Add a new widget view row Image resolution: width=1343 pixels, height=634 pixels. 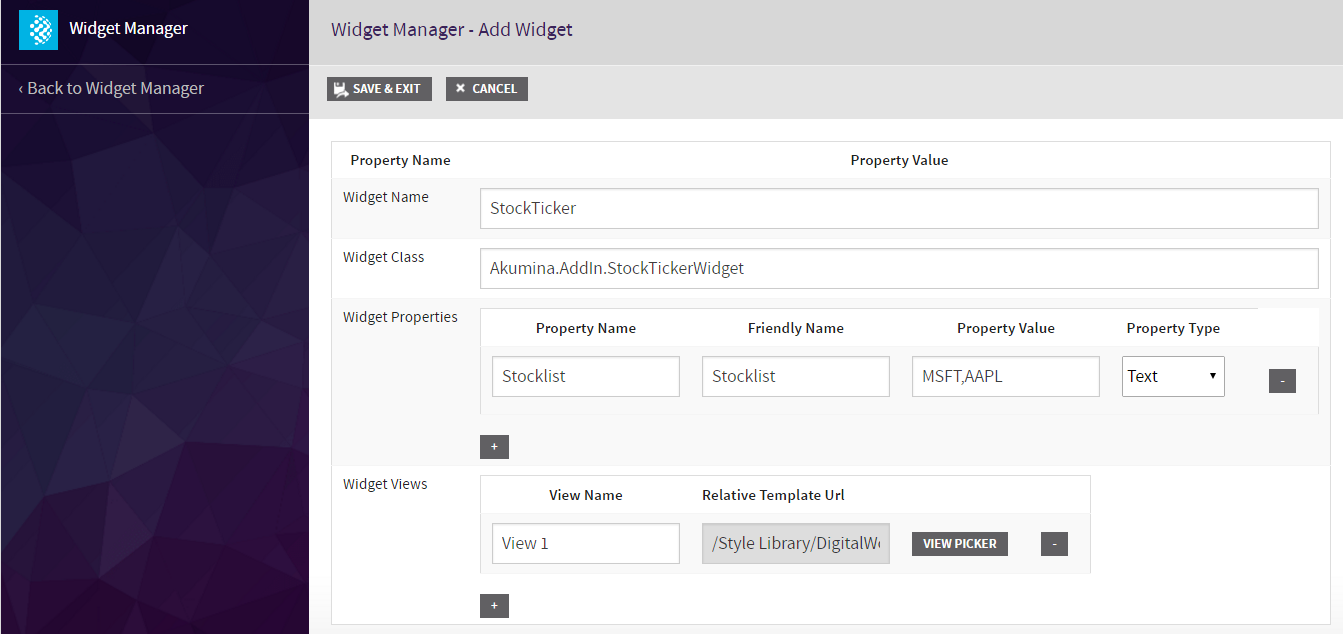point(494,606)
